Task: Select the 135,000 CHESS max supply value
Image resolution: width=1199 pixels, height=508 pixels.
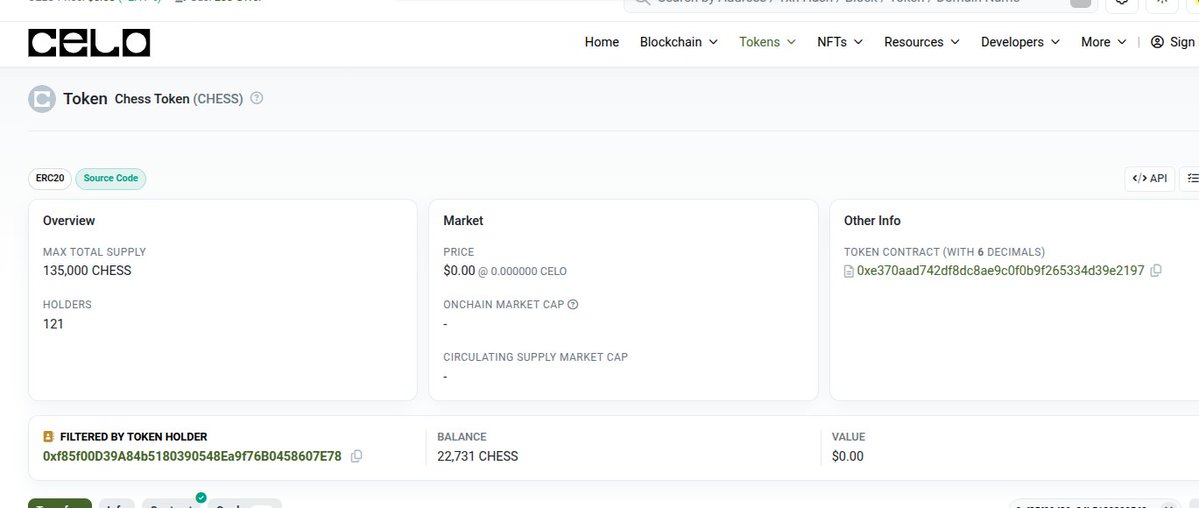Action: [x=87, y=270]
